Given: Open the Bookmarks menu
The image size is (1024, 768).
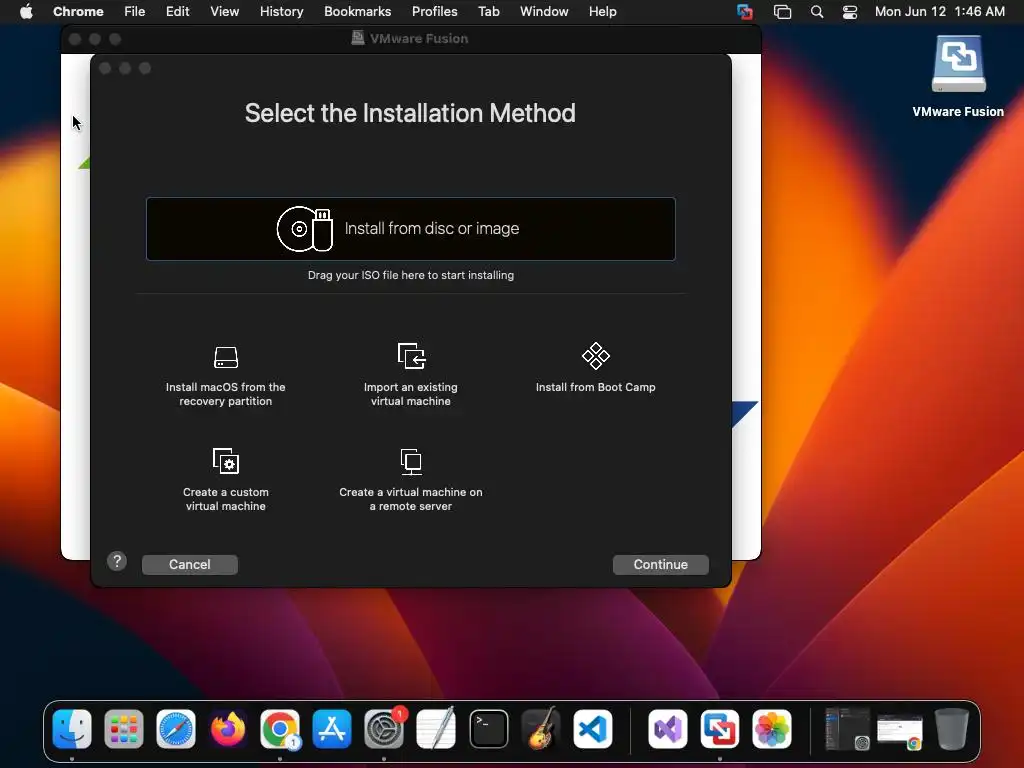Looking at the screenshot, I should point(357,11).
